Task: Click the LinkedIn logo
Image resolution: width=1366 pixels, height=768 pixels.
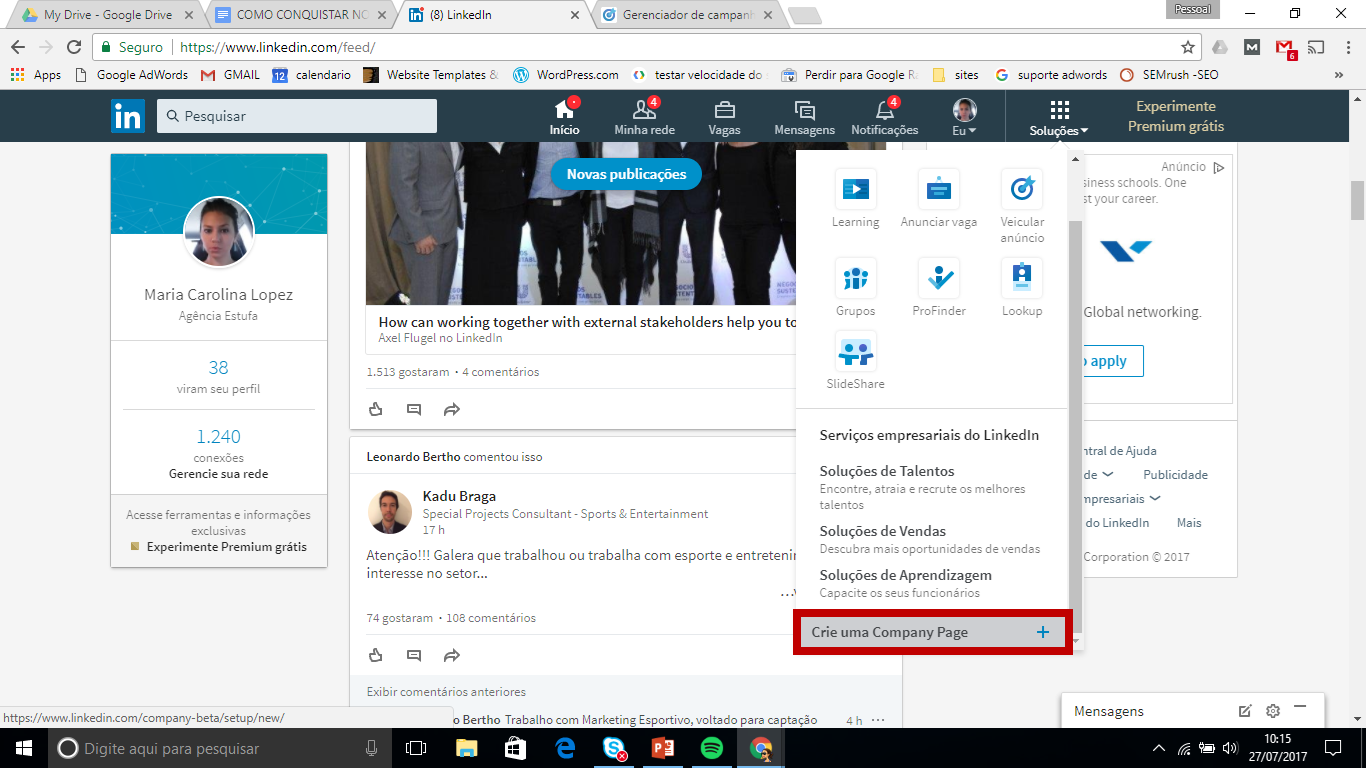Action: pyautogui.click(x=128, y=116)
